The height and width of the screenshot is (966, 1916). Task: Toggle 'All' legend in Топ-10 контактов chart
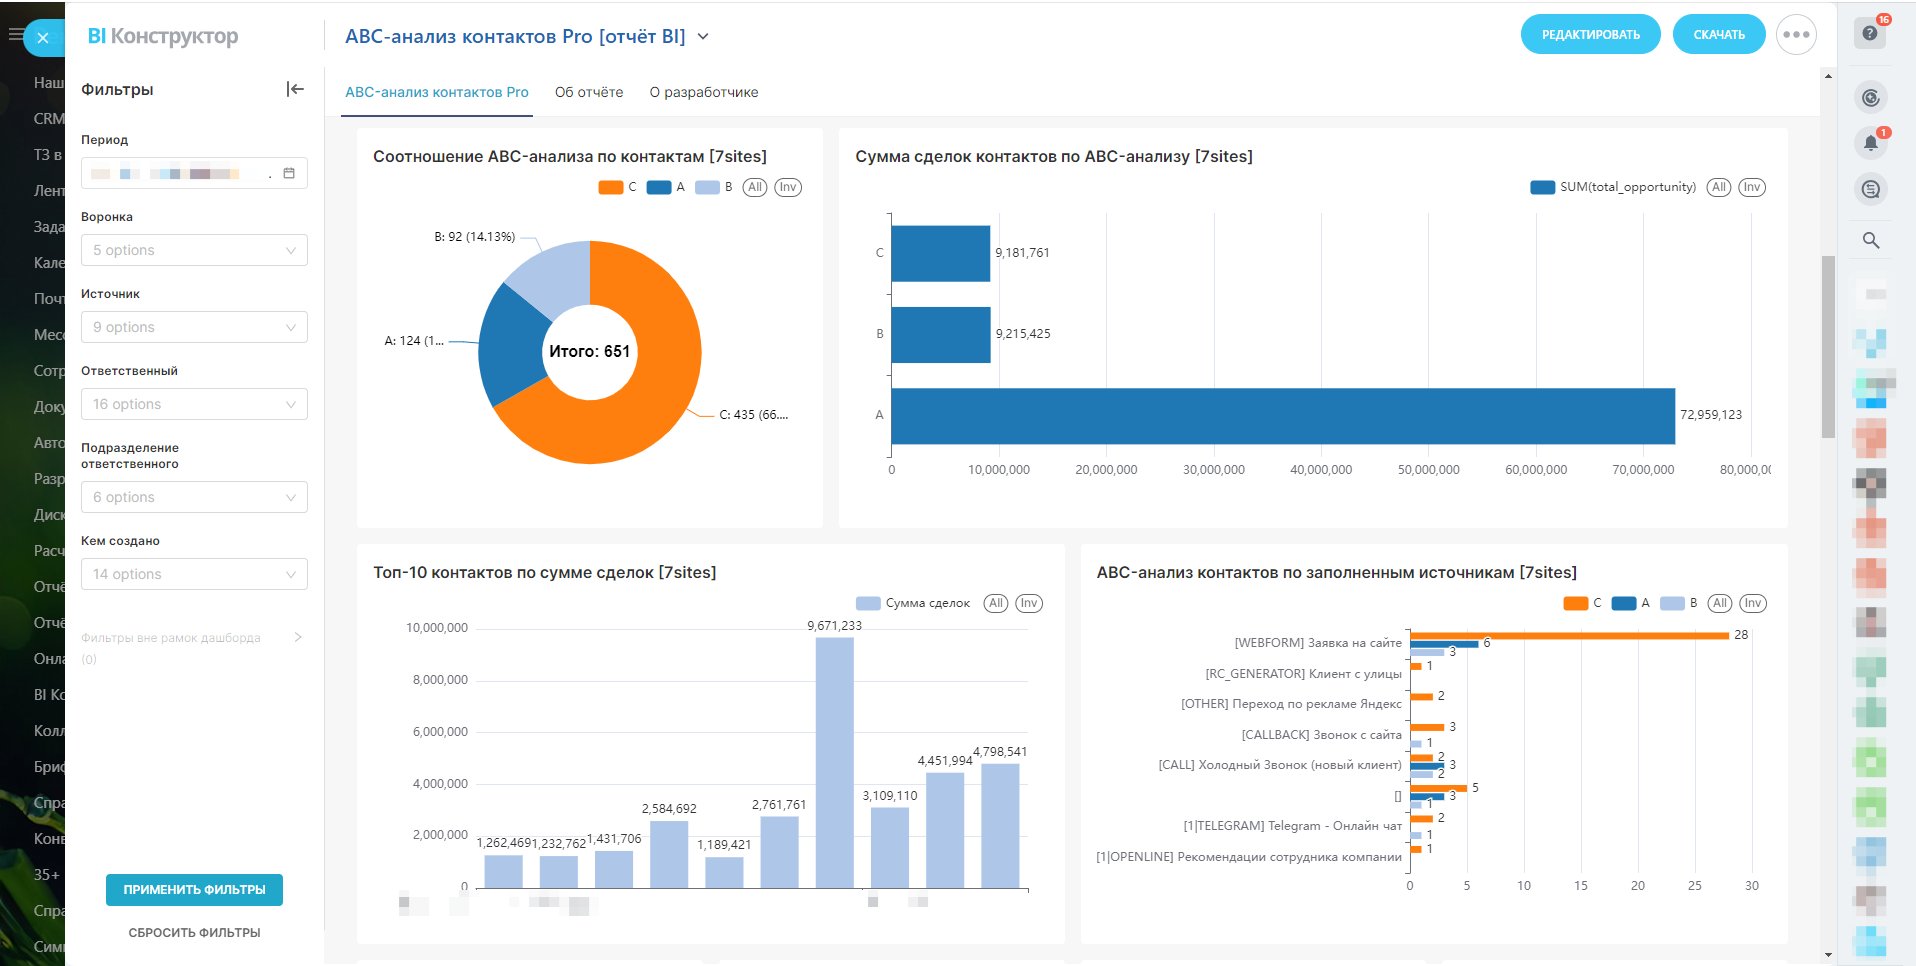(995, 603)
